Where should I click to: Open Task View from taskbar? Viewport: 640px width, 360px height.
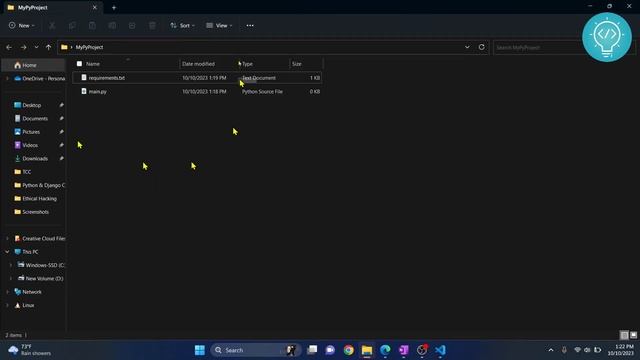312,350
